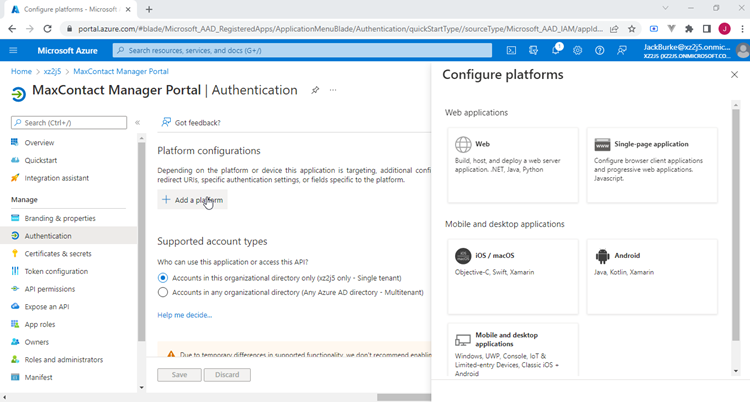The image size is (750, 402).
Task: Click the Save button
Action: 179,375
